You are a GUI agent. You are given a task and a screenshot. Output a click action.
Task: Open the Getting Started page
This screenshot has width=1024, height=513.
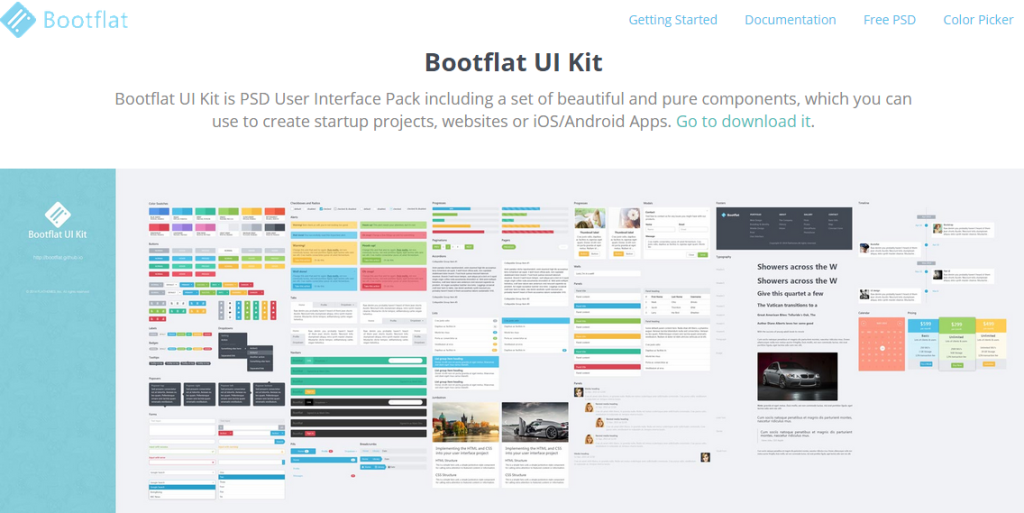coord(673,20)
